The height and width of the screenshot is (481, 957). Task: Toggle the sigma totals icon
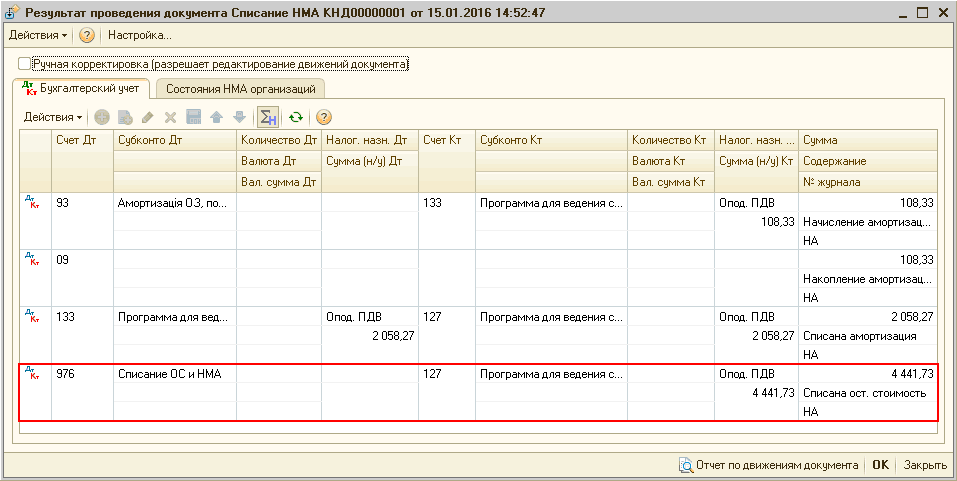coord(267,117)
